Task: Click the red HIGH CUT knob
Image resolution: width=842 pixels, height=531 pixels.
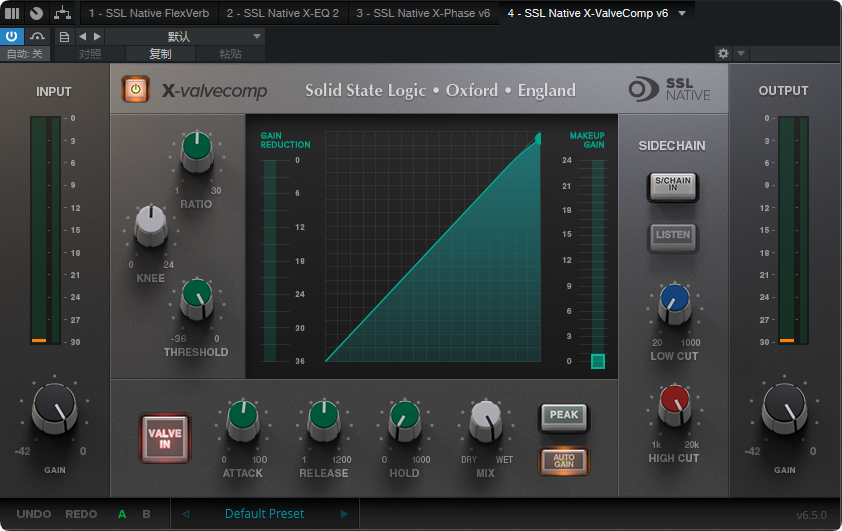Action: [675, 405]
